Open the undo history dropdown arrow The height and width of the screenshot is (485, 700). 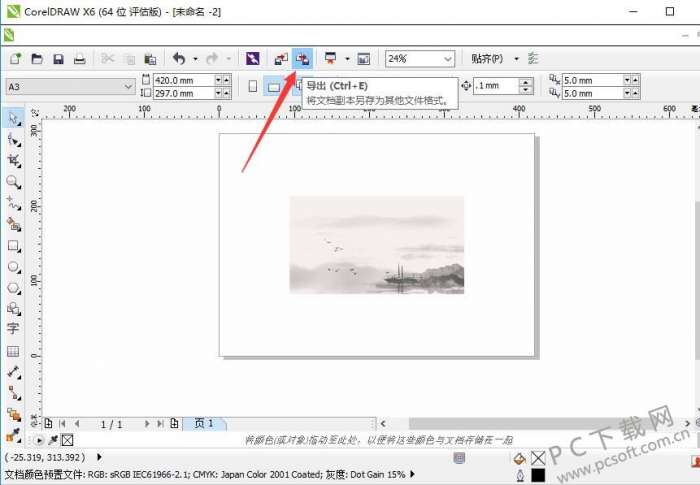pos(195,59)
